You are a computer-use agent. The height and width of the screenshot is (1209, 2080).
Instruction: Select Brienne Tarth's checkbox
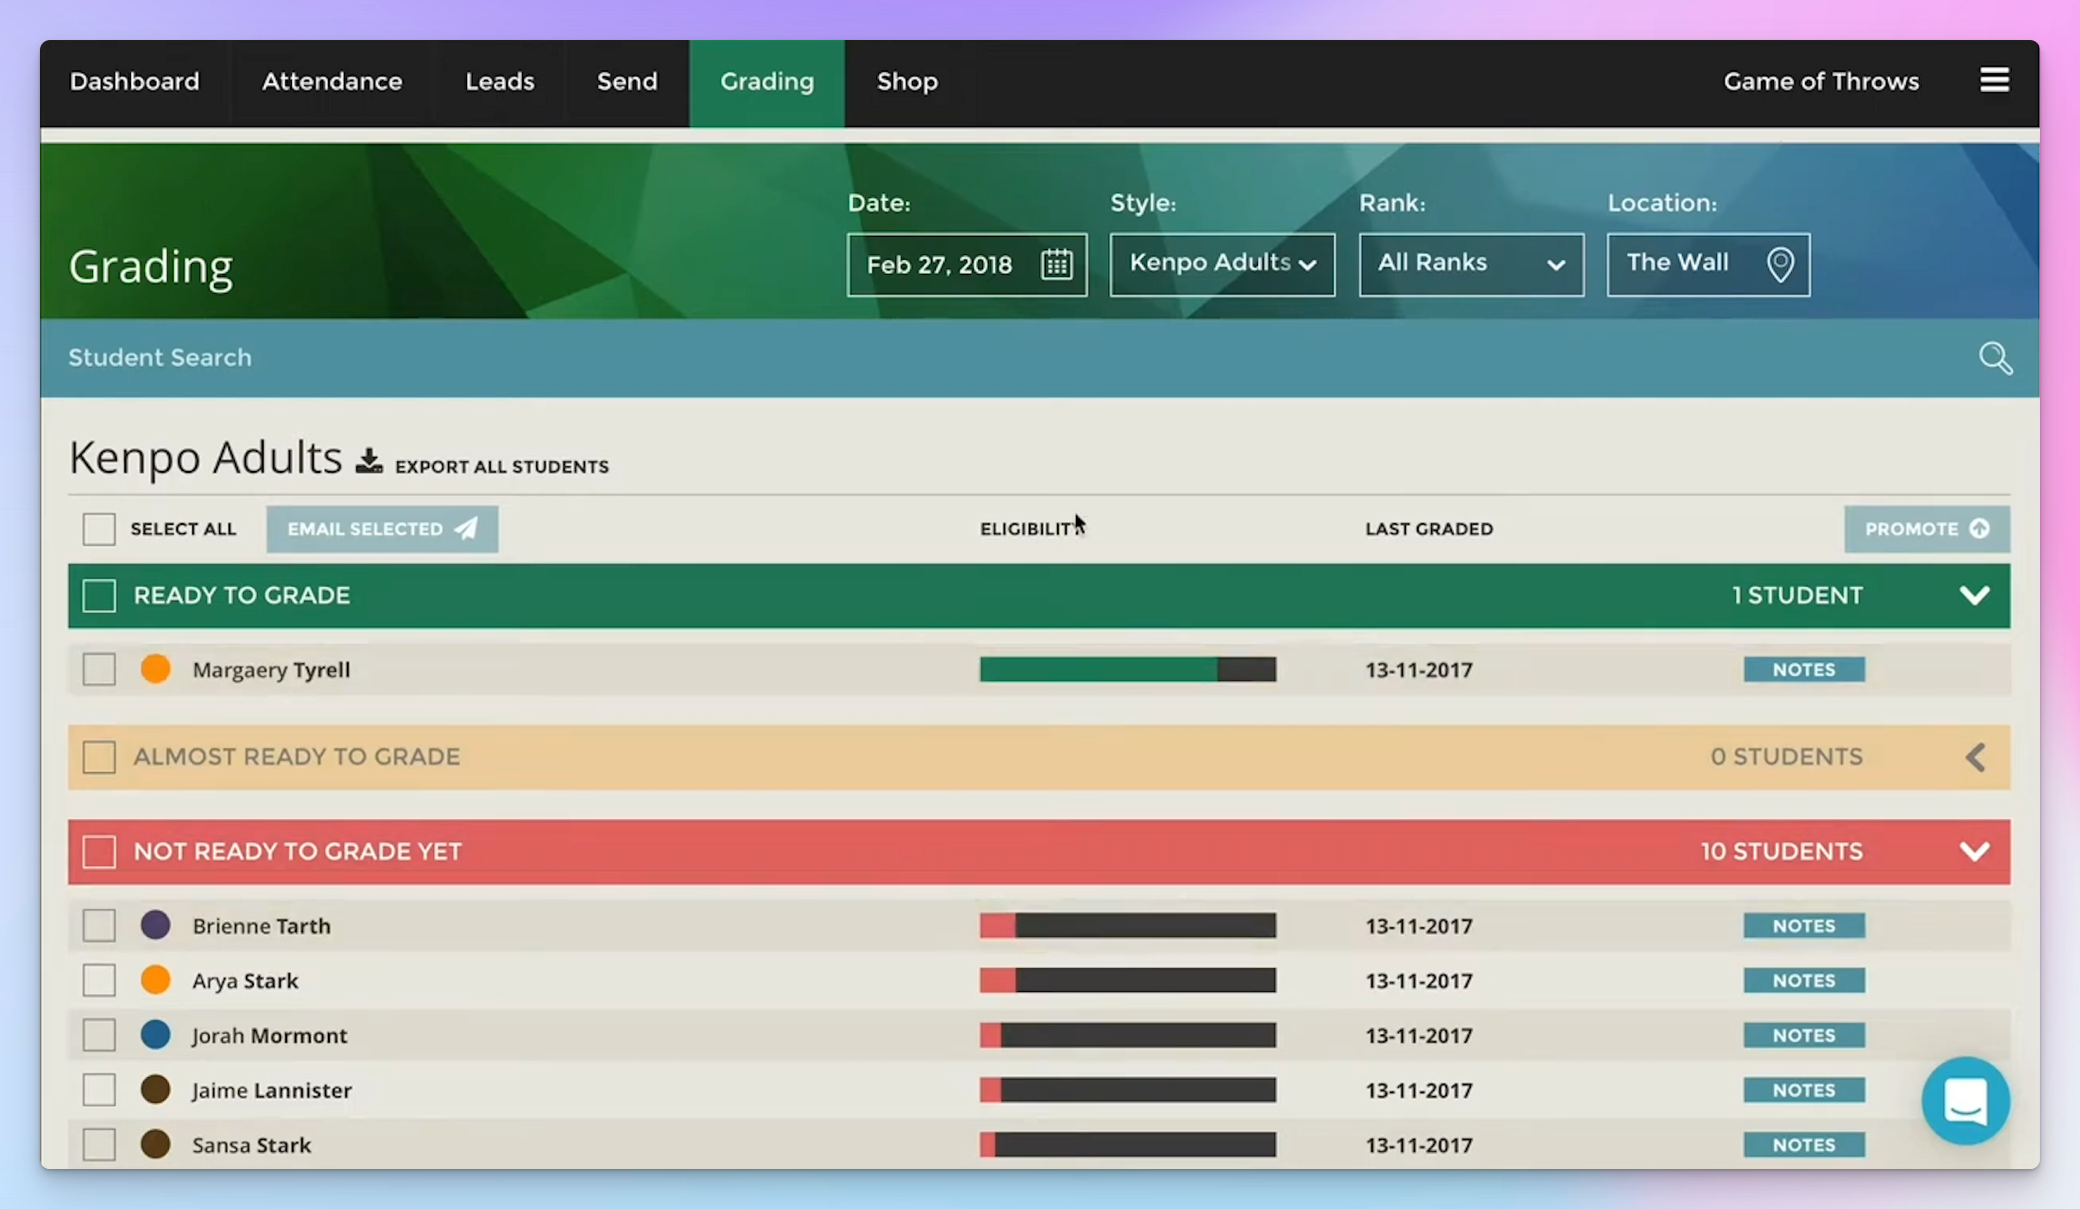click(x=99, y=925)
